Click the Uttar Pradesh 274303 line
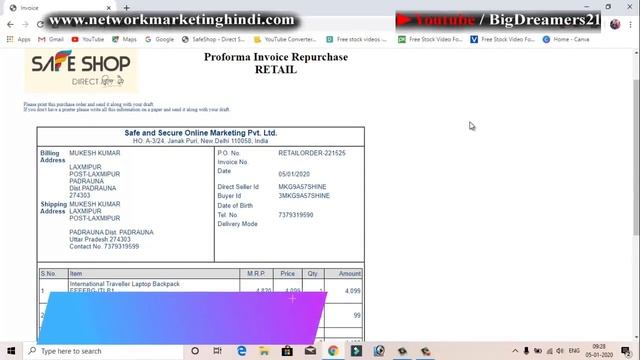 (100, 239)
